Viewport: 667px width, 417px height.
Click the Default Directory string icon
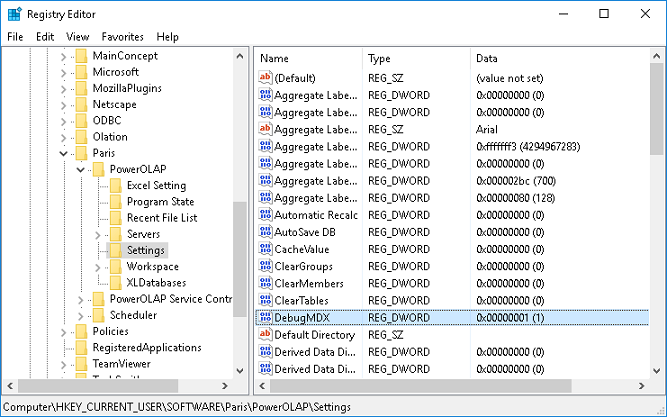[265, 334]
